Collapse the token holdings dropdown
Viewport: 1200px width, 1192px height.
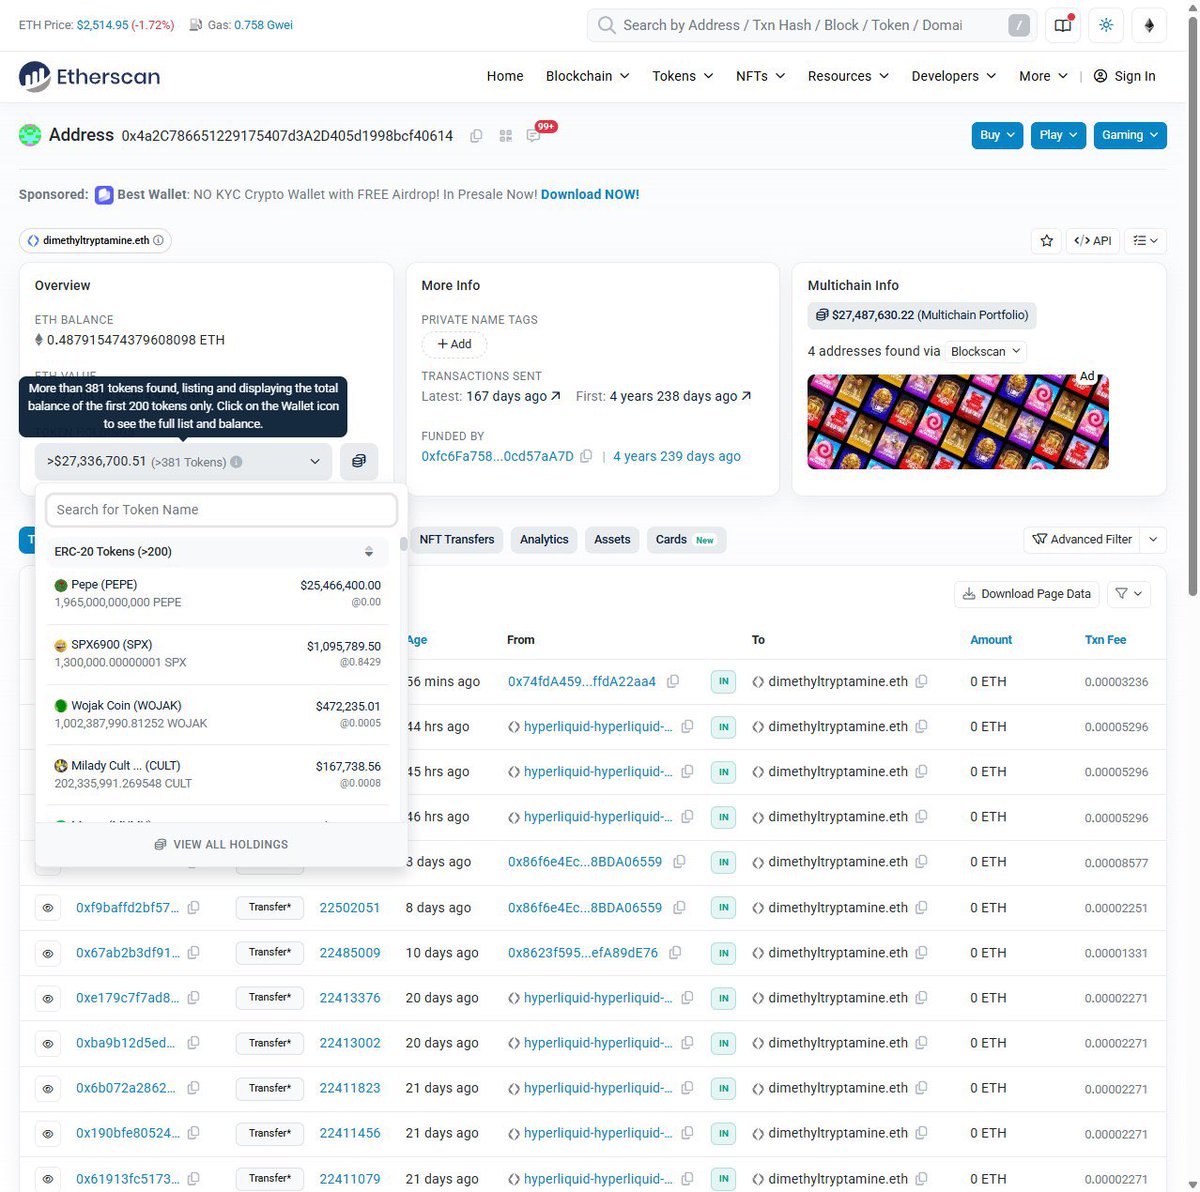183,462
